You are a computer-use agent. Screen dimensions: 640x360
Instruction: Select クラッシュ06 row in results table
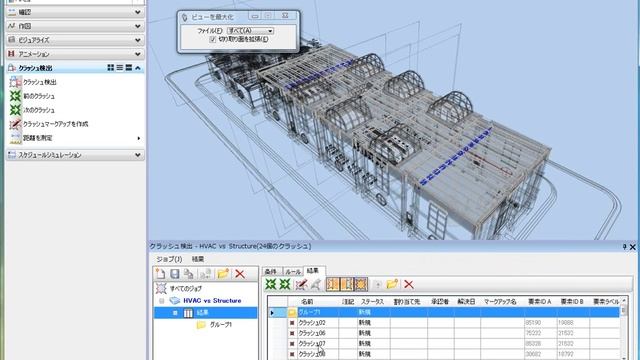click(445, 333)
